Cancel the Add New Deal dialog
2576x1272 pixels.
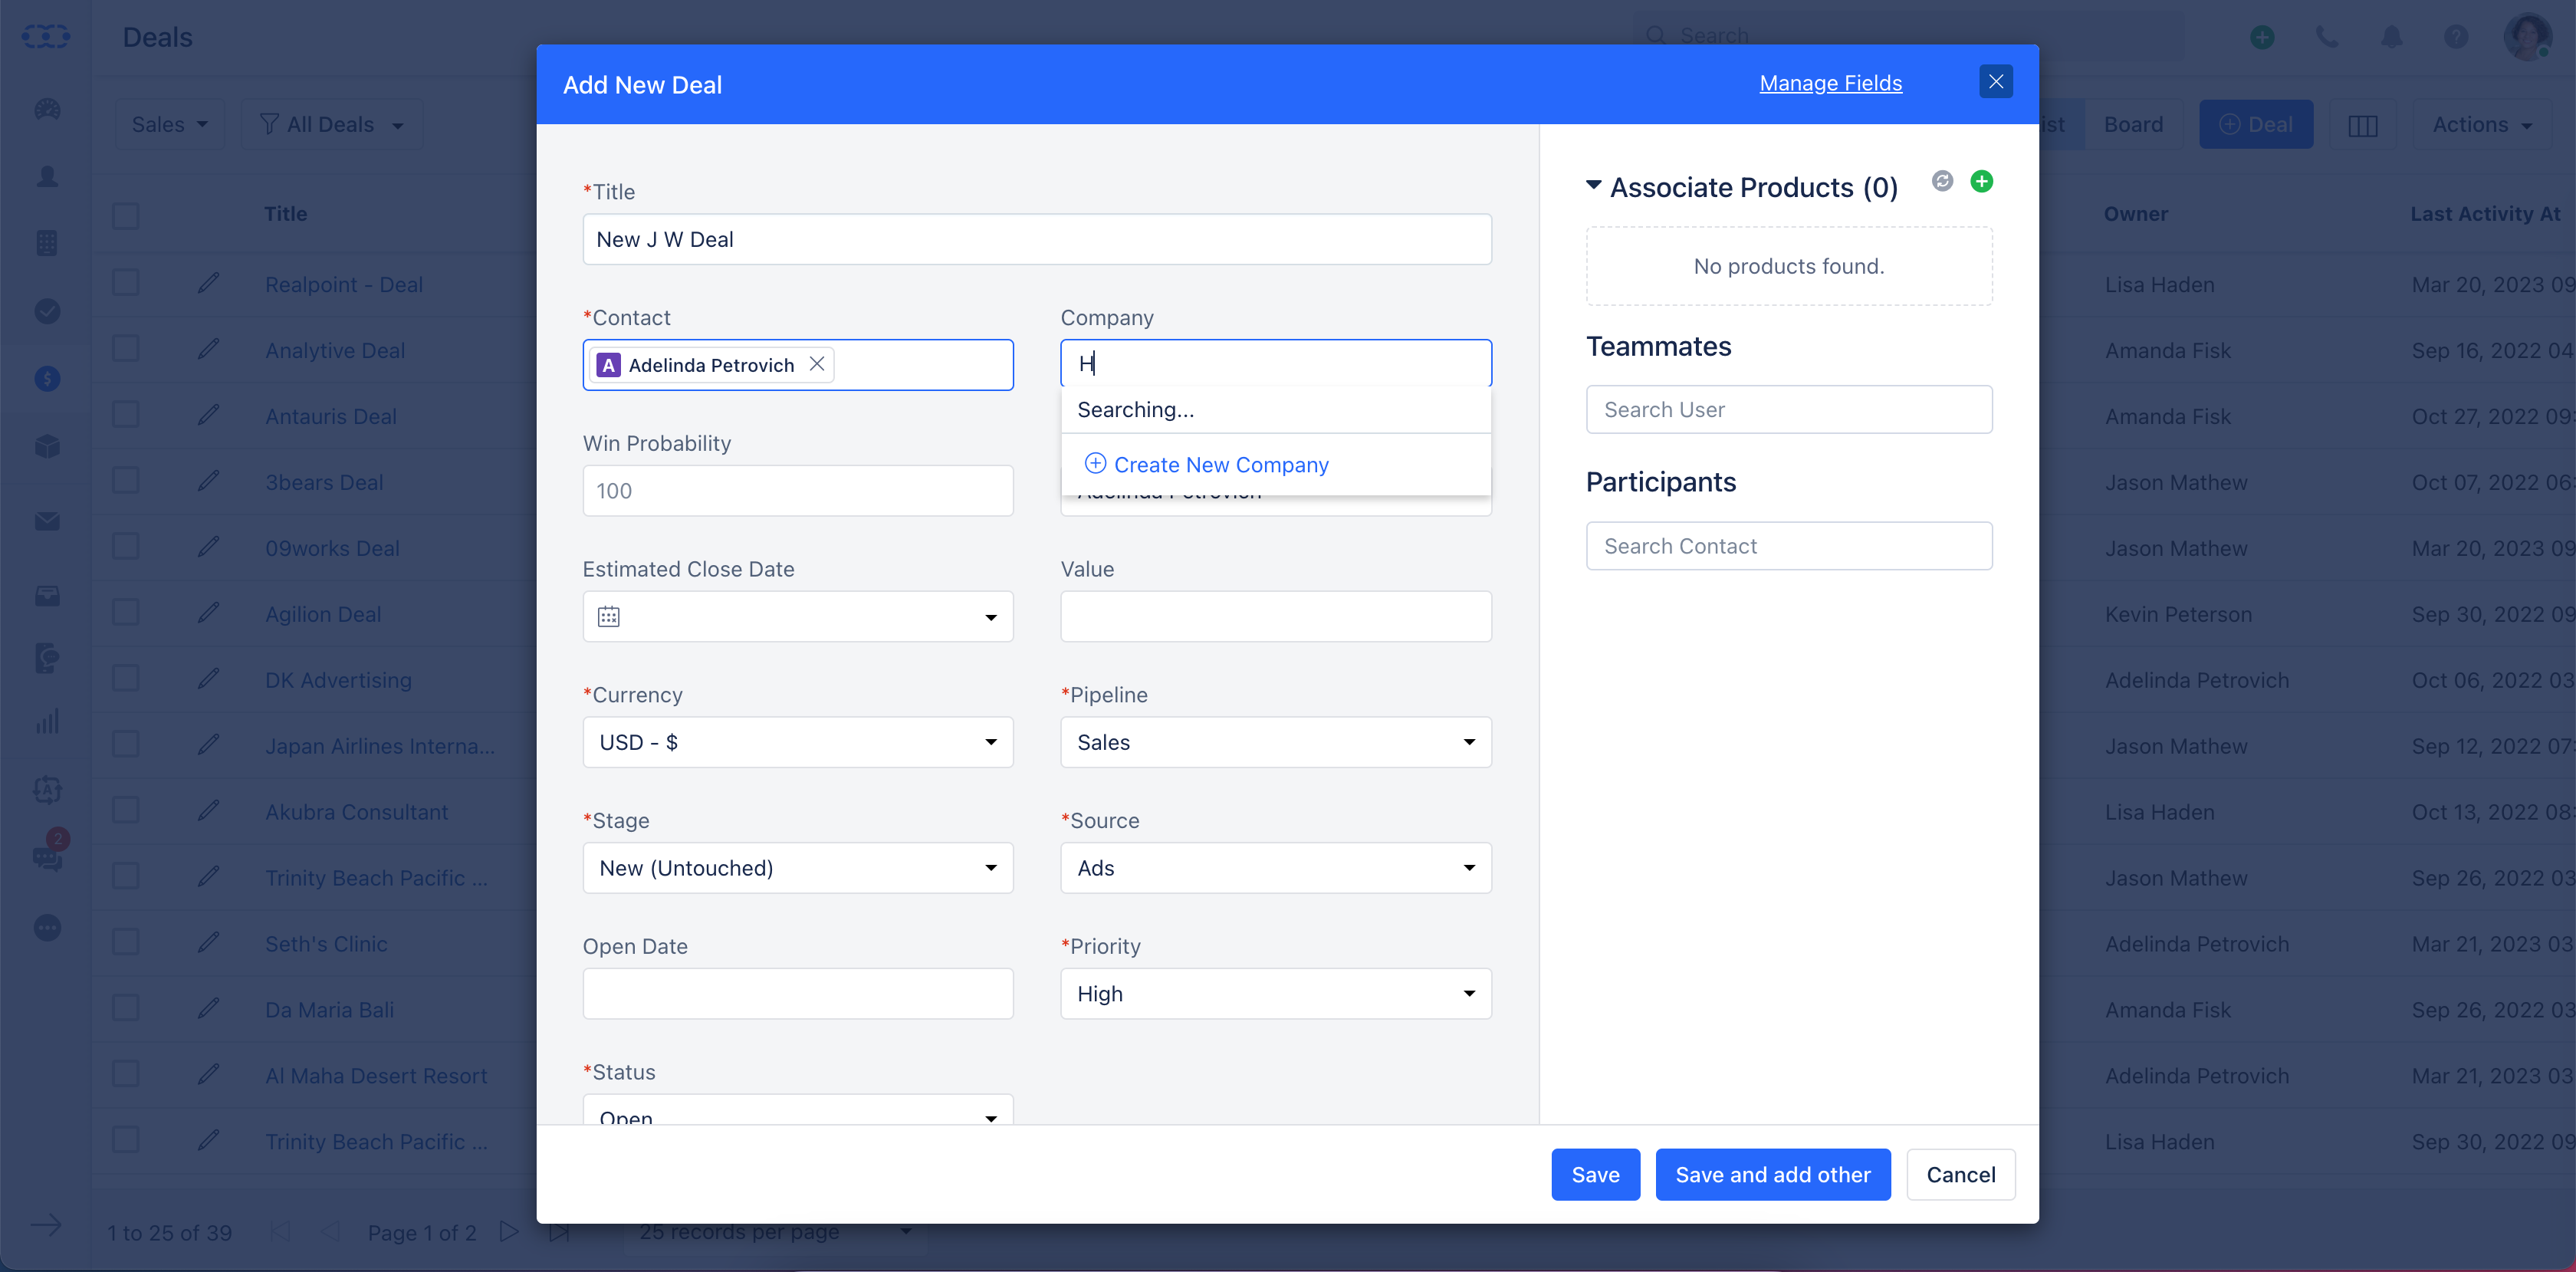[x=1960, y=1174]
